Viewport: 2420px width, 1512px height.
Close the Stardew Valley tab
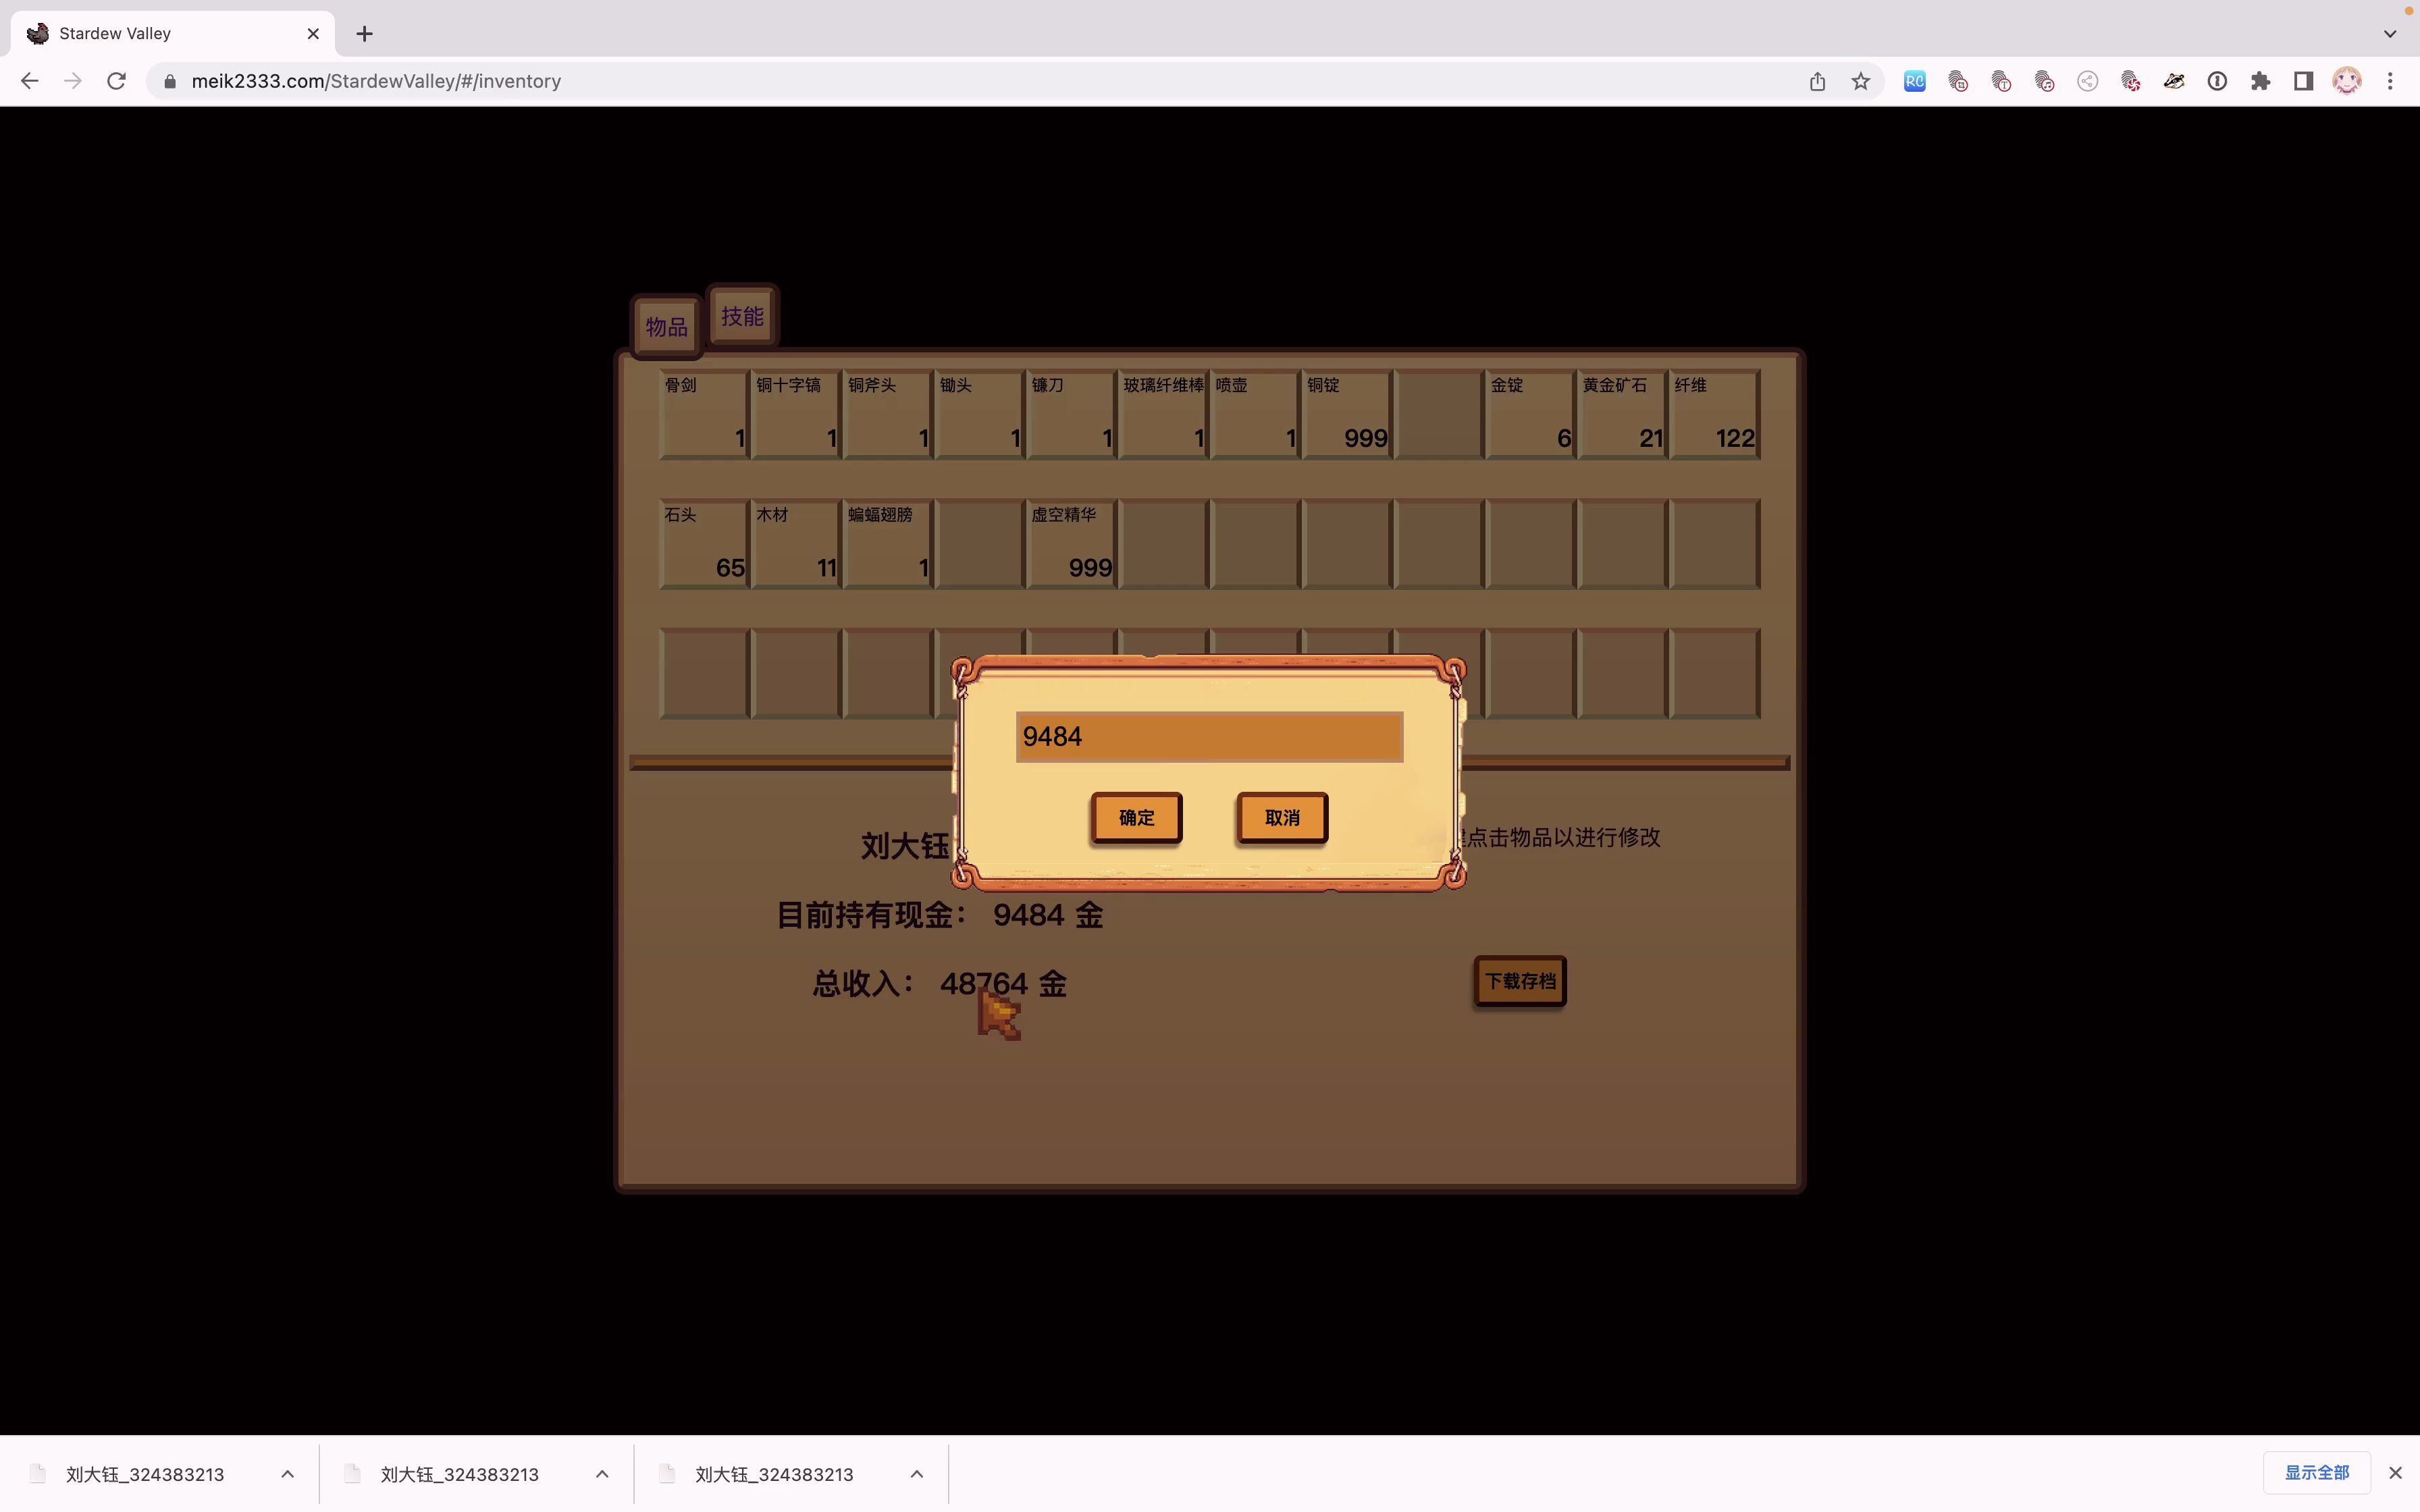click(x=313, y=34)
